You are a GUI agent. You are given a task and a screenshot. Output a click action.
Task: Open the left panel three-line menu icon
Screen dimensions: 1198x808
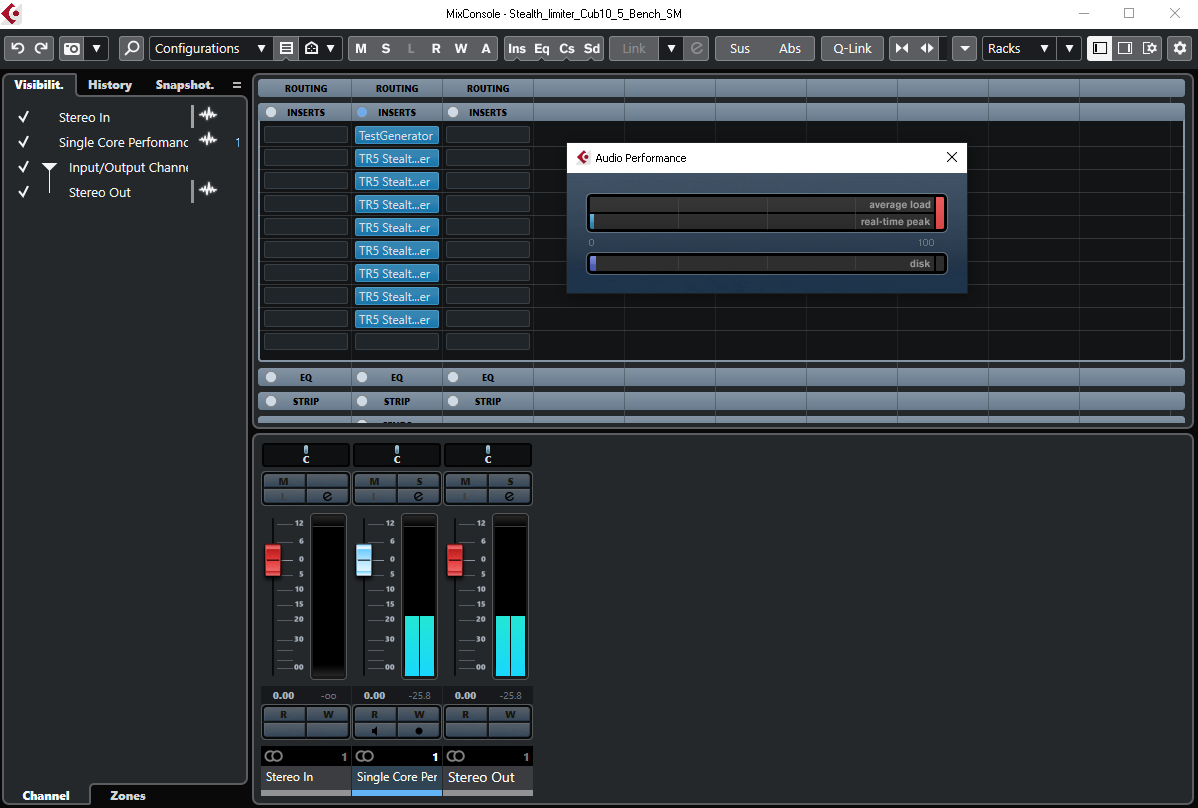click(x=237, y=85)
